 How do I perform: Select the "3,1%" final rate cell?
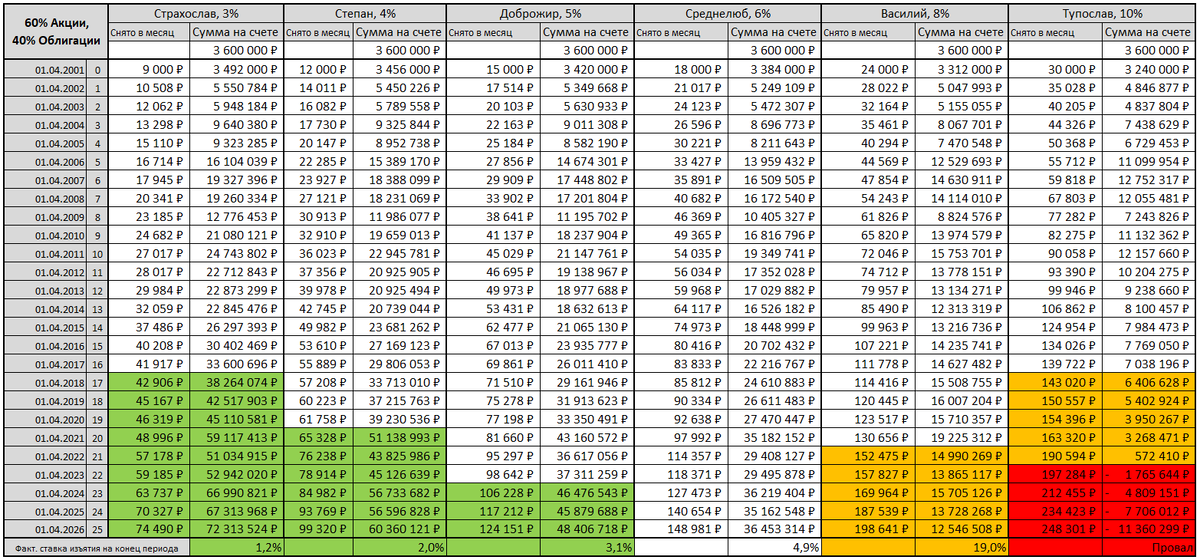pyautogui.click(x=587, y=548)
